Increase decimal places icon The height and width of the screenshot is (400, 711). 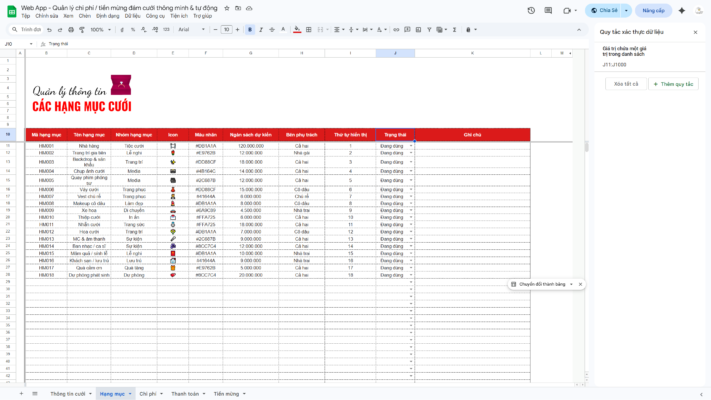tap(155, 29)
